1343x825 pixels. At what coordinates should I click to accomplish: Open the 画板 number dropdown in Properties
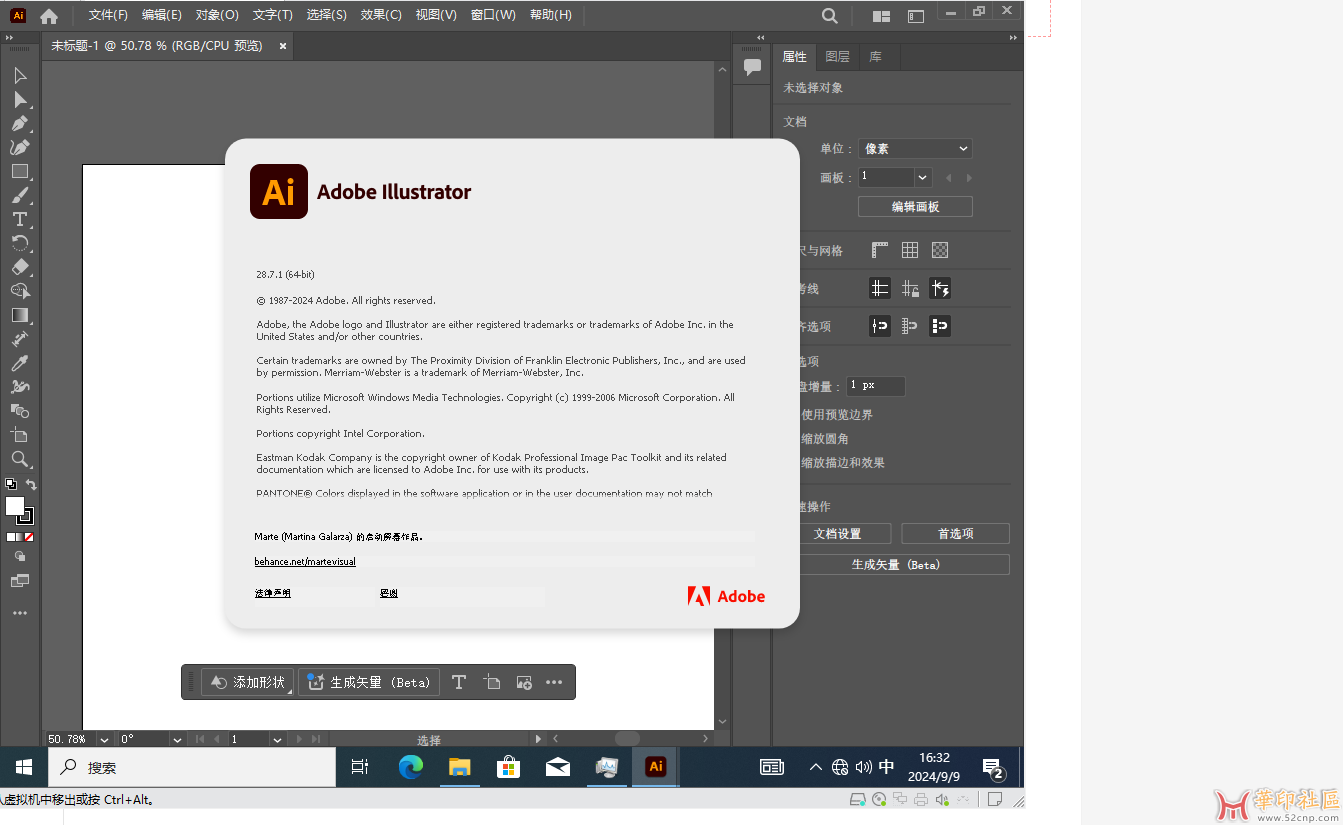[923, 177]
